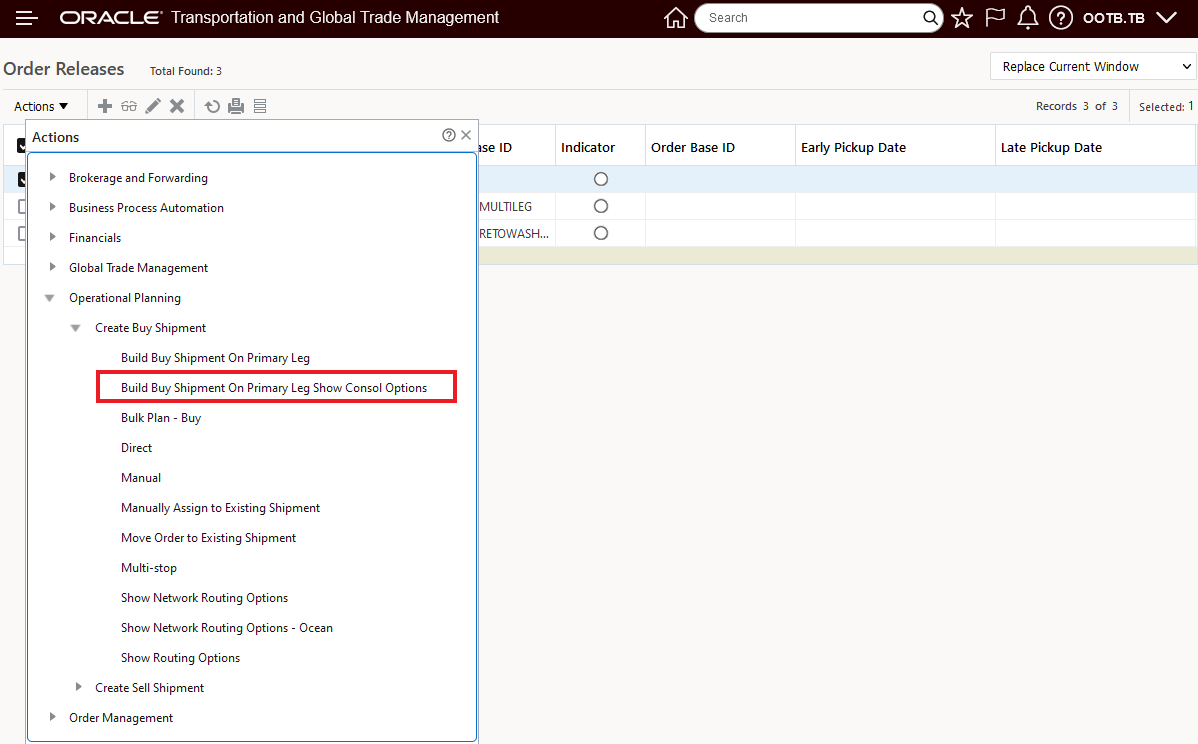Open the notifications bell
The width and height of the screenshot is (1198, 744).
click(x=1028, y=18)
